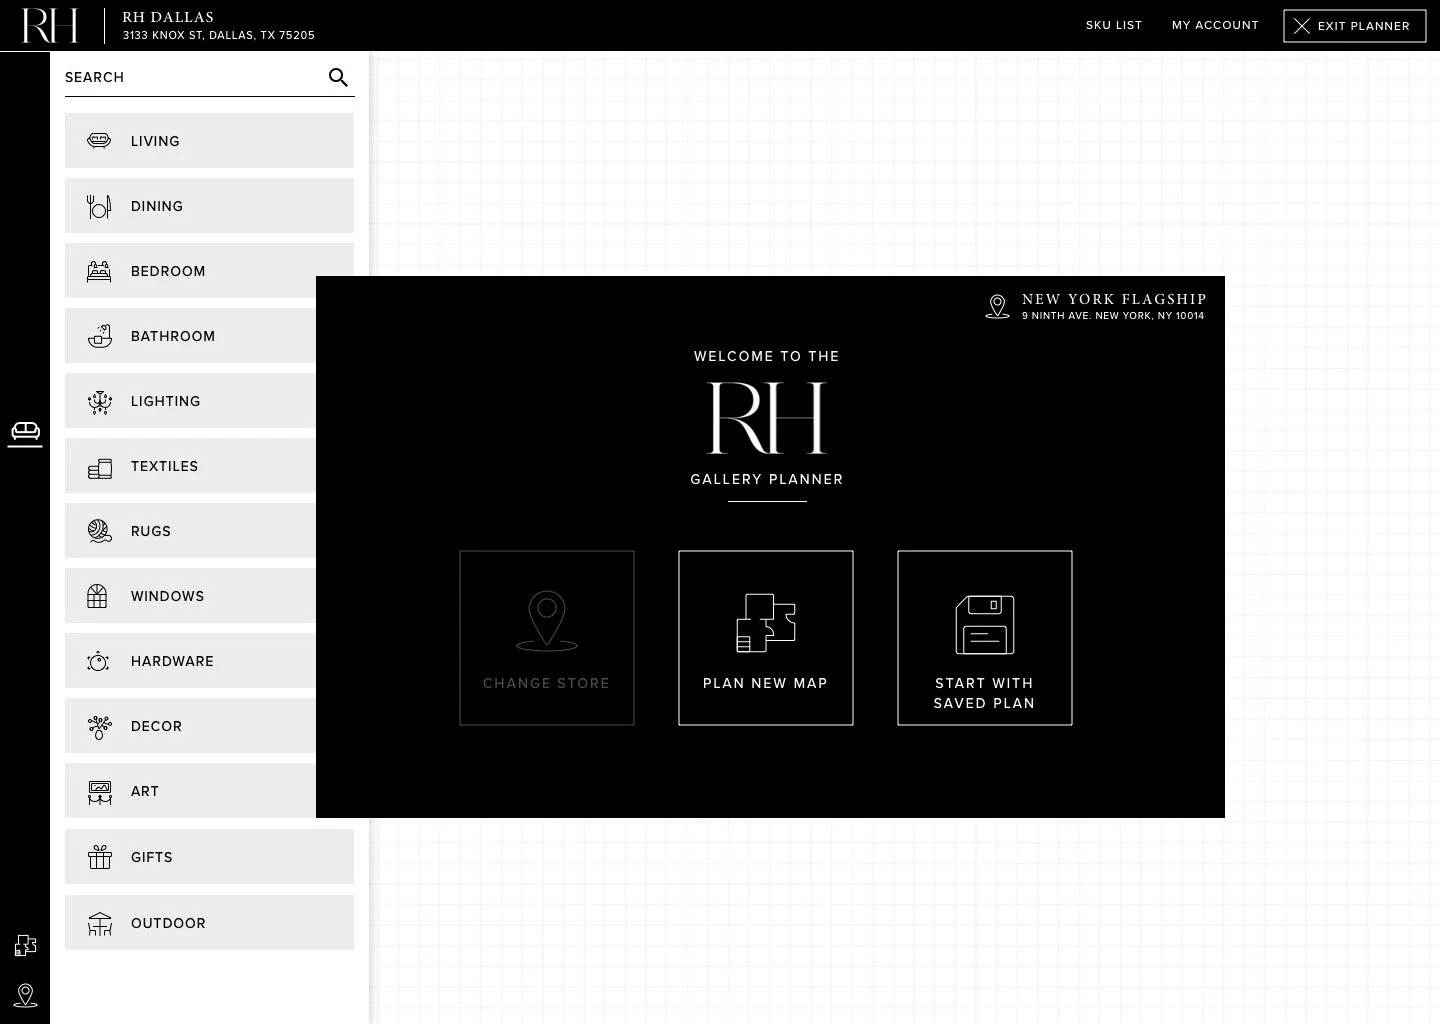Click Start With Saved Plan button

coord(985,638)
